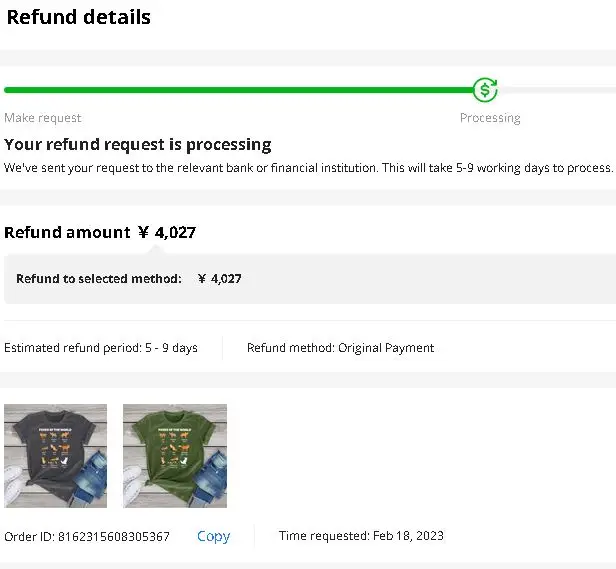Click the Order ID number text
The width and height of the screenshot is (616, 569).
click(87, 537)
